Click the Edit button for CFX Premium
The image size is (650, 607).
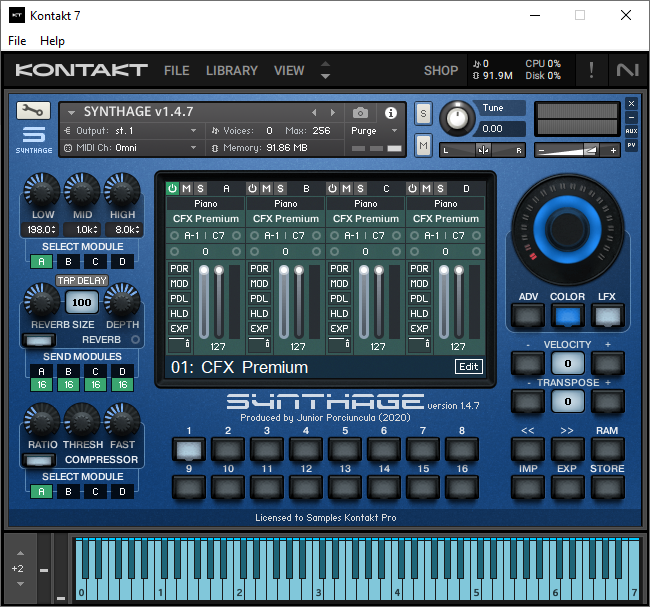(x=469, y=367)
